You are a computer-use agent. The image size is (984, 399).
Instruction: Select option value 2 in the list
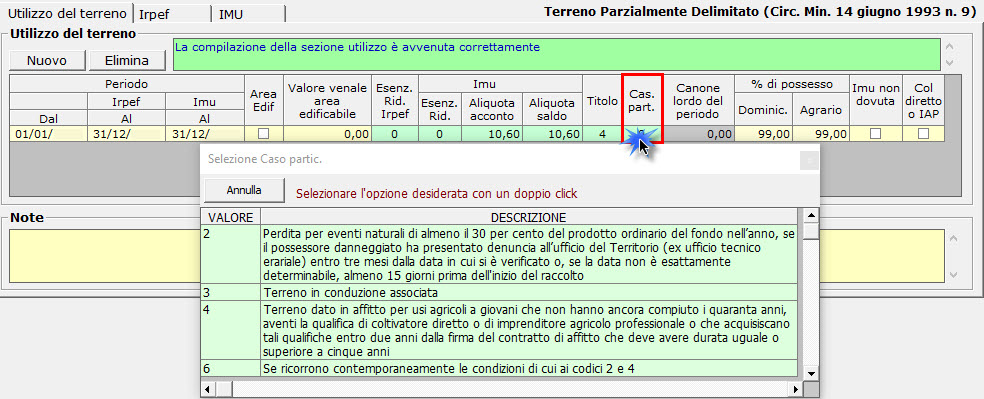(230, 255)
